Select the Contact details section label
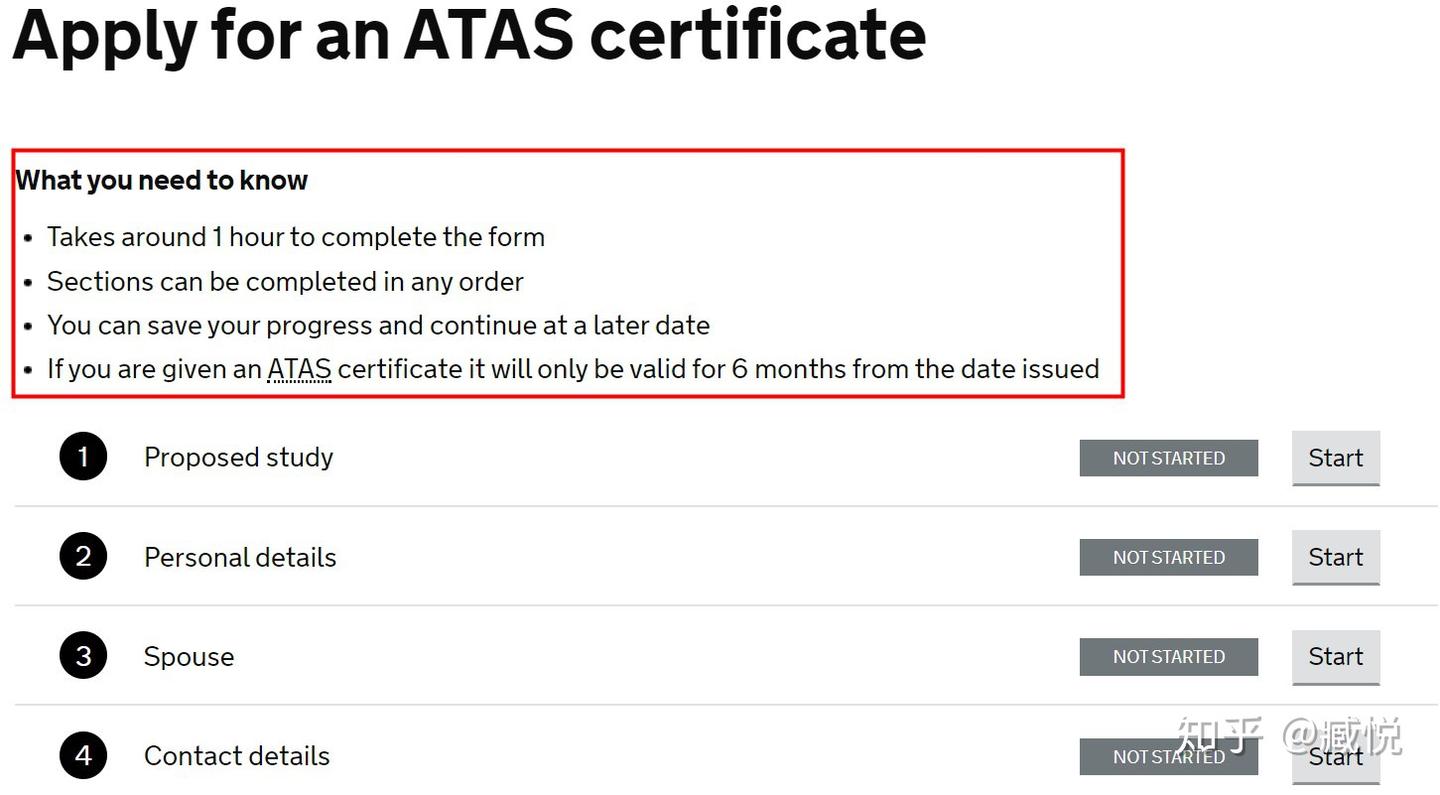 click(x=236, y=756)
